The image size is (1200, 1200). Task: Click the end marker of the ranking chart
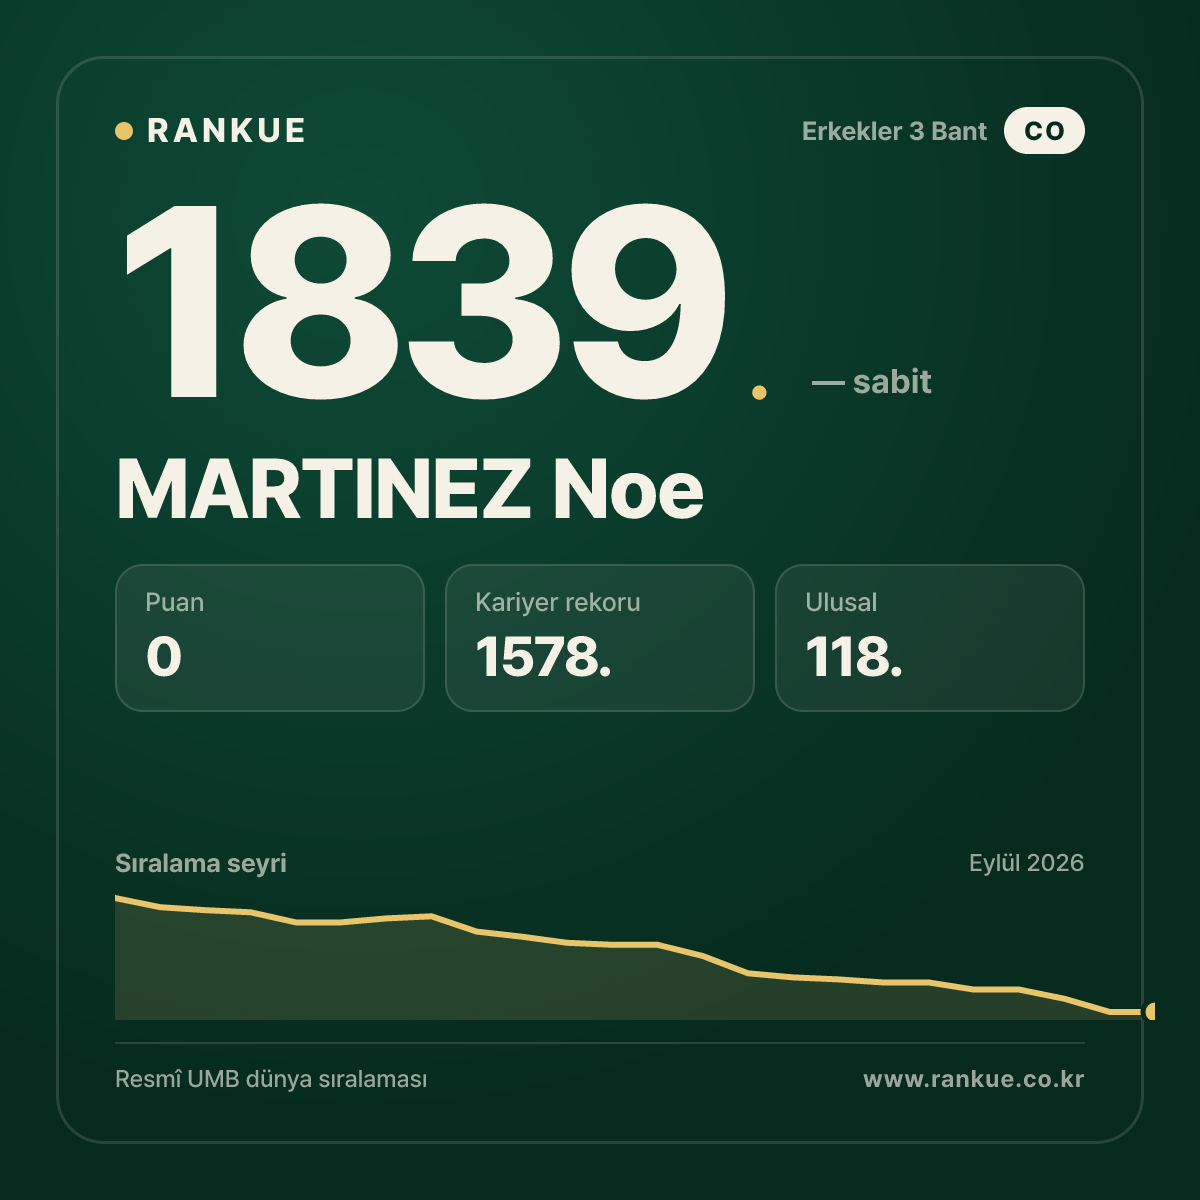coord(1151,1012)
